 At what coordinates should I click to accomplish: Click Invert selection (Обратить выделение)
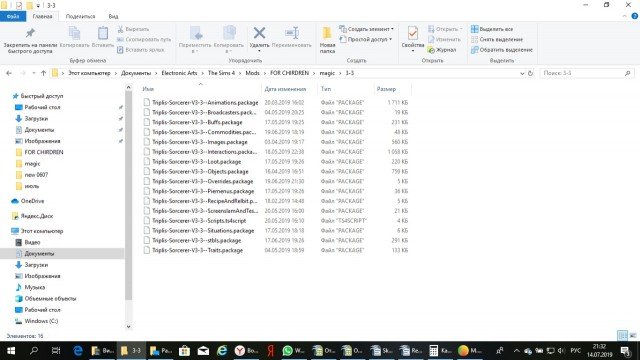click(x=502, y=50)
